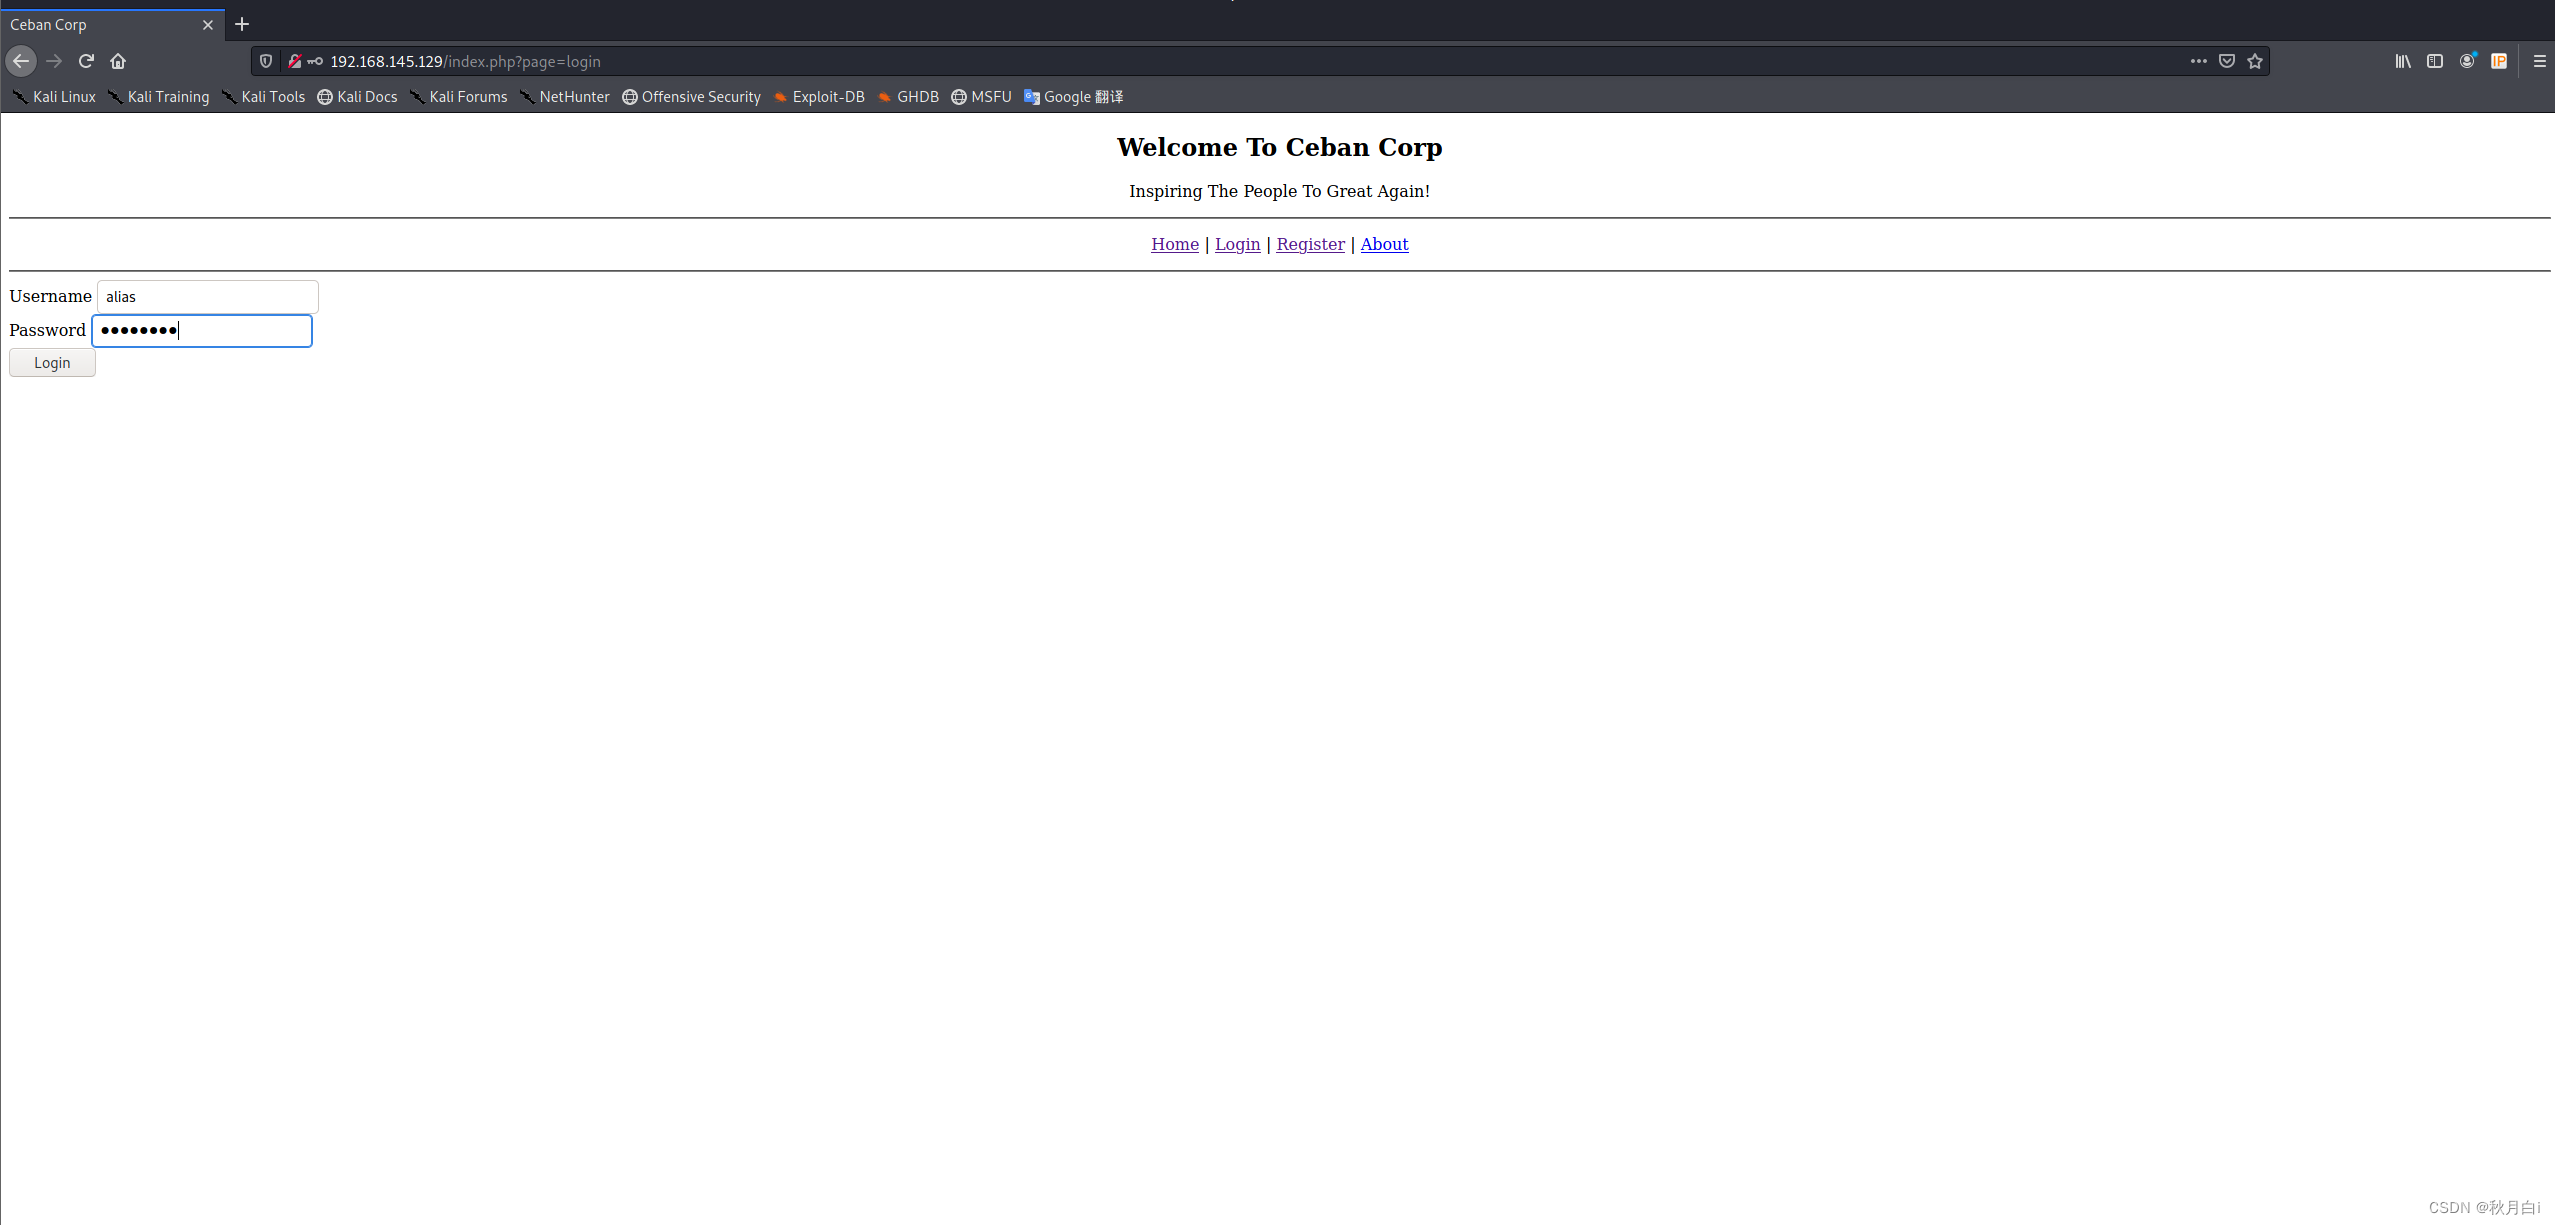Click inside the Username input field

point(205,296)
